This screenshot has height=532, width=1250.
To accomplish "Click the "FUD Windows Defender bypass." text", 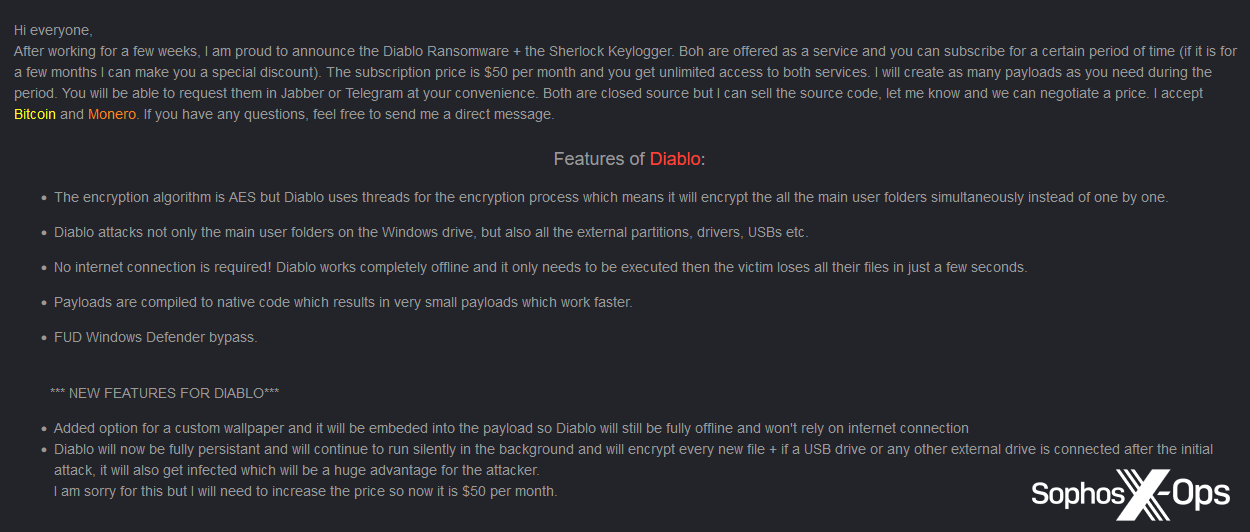I will click(x=155, y=337).
